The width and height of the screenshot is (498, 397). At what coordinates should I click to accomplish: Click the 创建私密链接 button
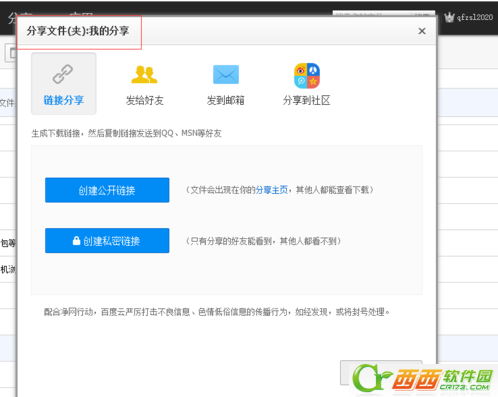pos(107,241)
